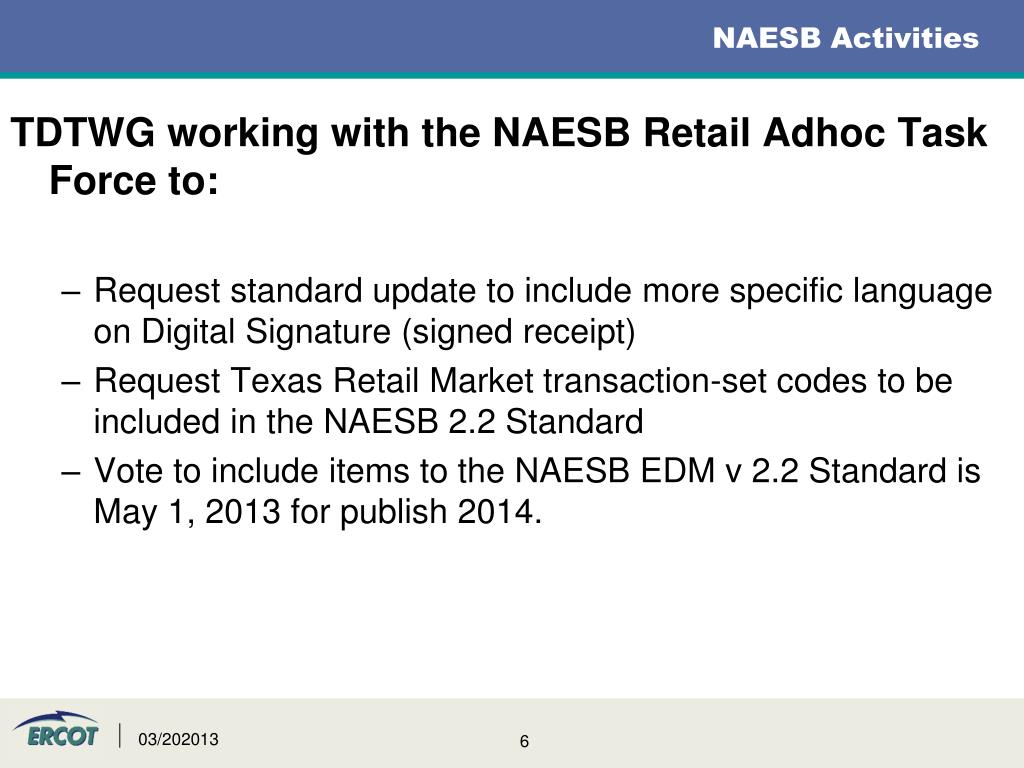Click the dash before the third bullet
The image size is (1024, 768).
click(x=71, y=473)
